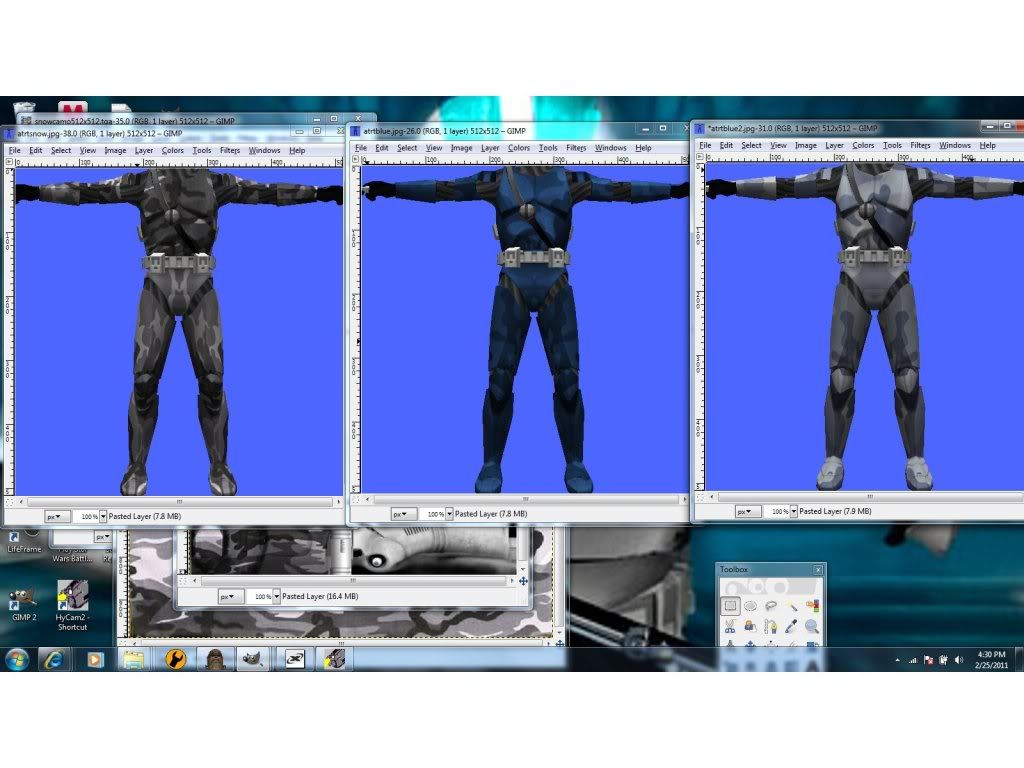
Task: Select the Scissors Select tool
Action: [730, 627]
